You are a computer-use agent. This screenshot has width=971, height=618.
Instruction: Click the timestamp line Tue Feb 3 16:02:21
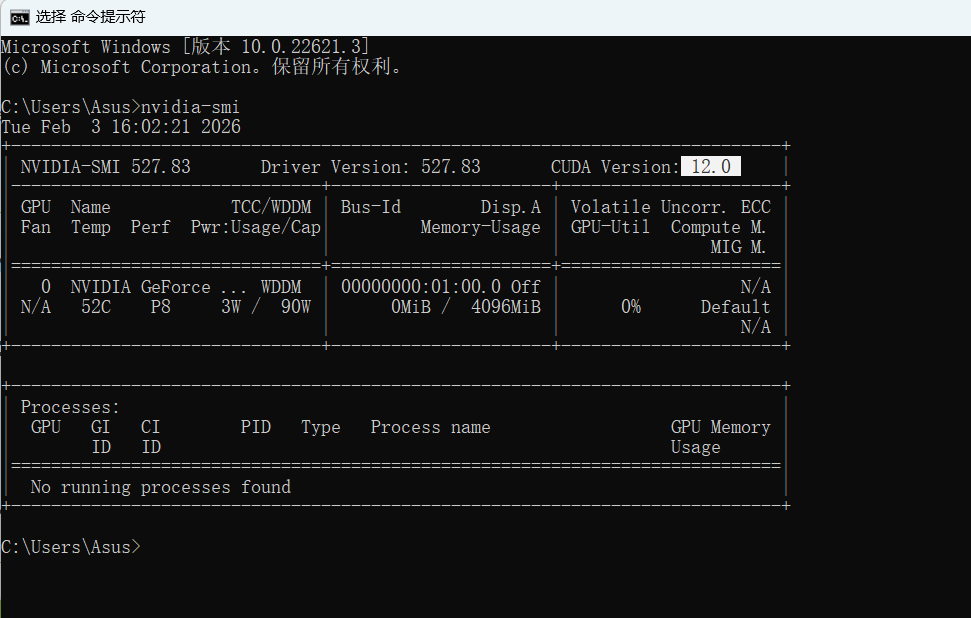pyautogui.click(x=120, y=127)
